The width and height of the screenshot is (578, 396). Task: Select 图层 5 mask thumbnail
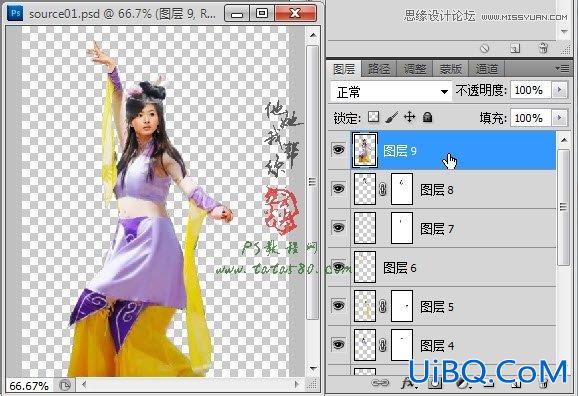click(401, 306)
